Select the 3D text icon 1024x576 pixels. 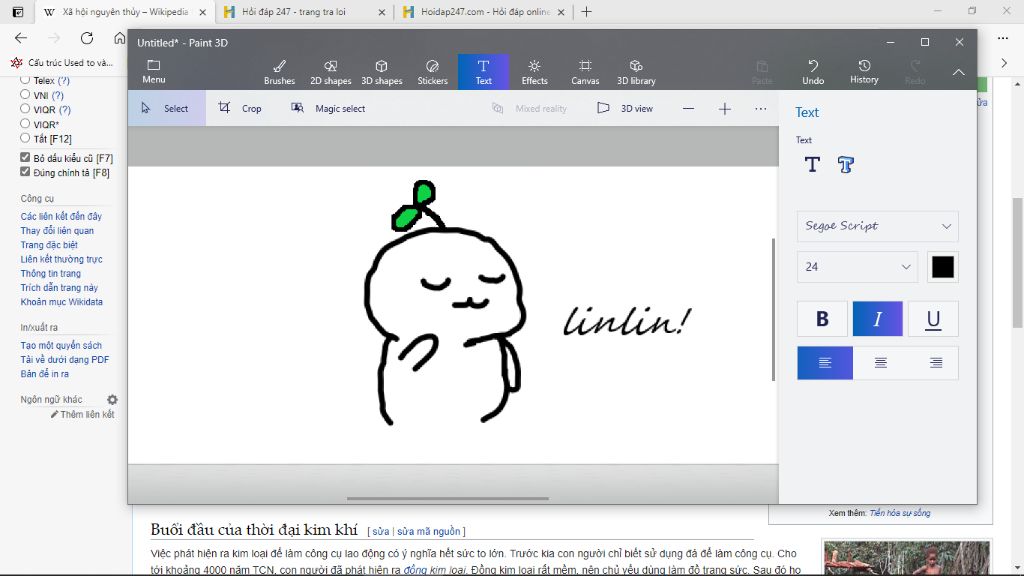click(846, 165)
